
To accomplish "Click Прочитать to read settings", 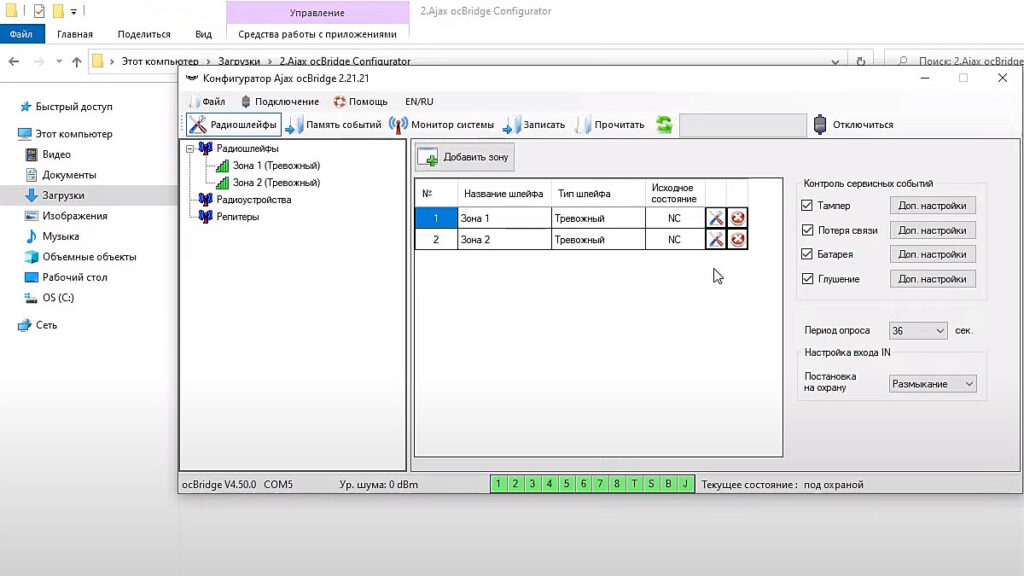I will click(610, 124).
